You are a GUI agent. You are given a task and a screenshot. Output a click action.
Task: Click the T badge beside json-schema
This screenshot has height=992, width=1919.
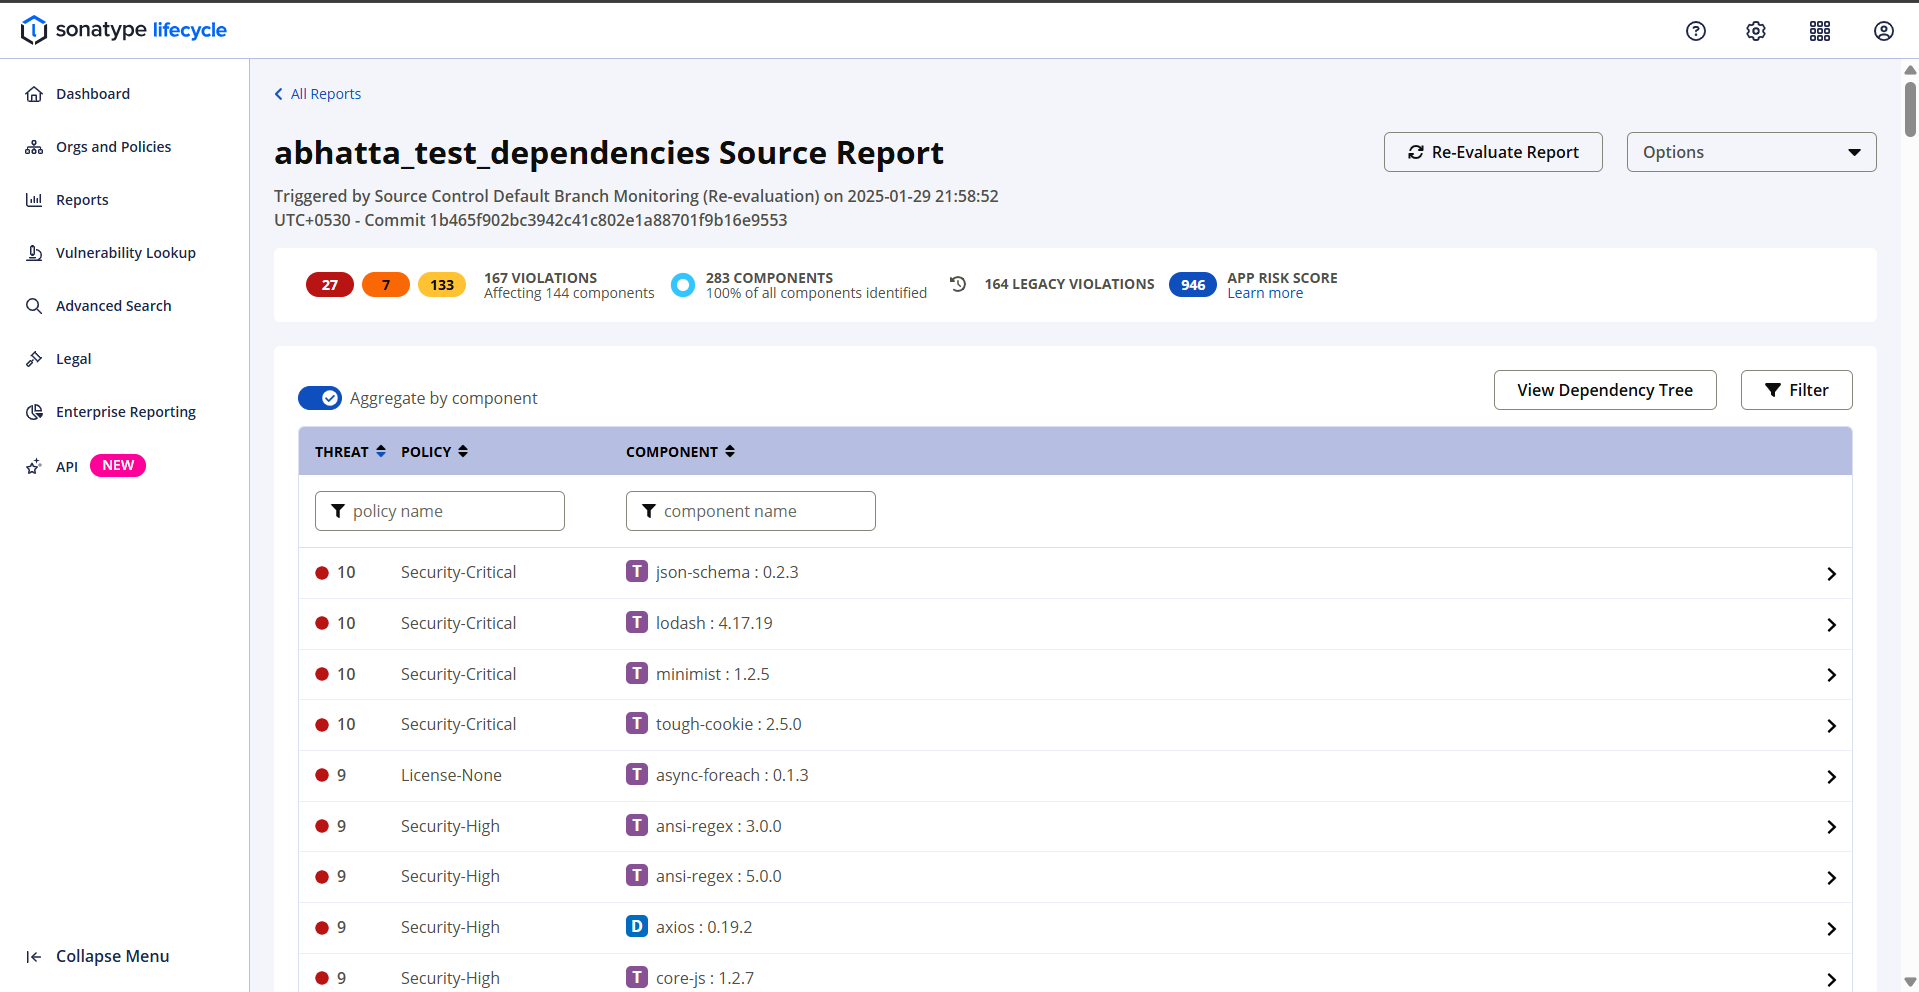click(637, 571)
